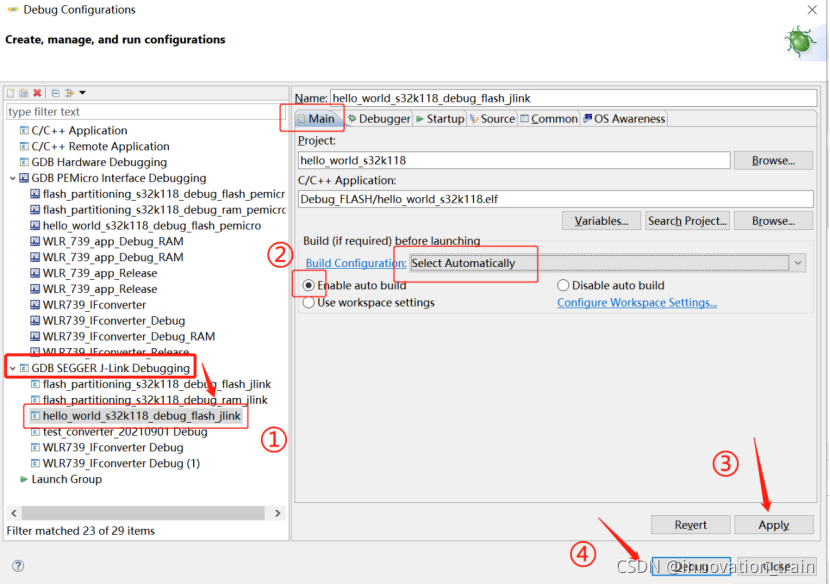The image size is (830, 585).
Task: Delete selected launch configuration with the red X
Action: click(37, 93)
